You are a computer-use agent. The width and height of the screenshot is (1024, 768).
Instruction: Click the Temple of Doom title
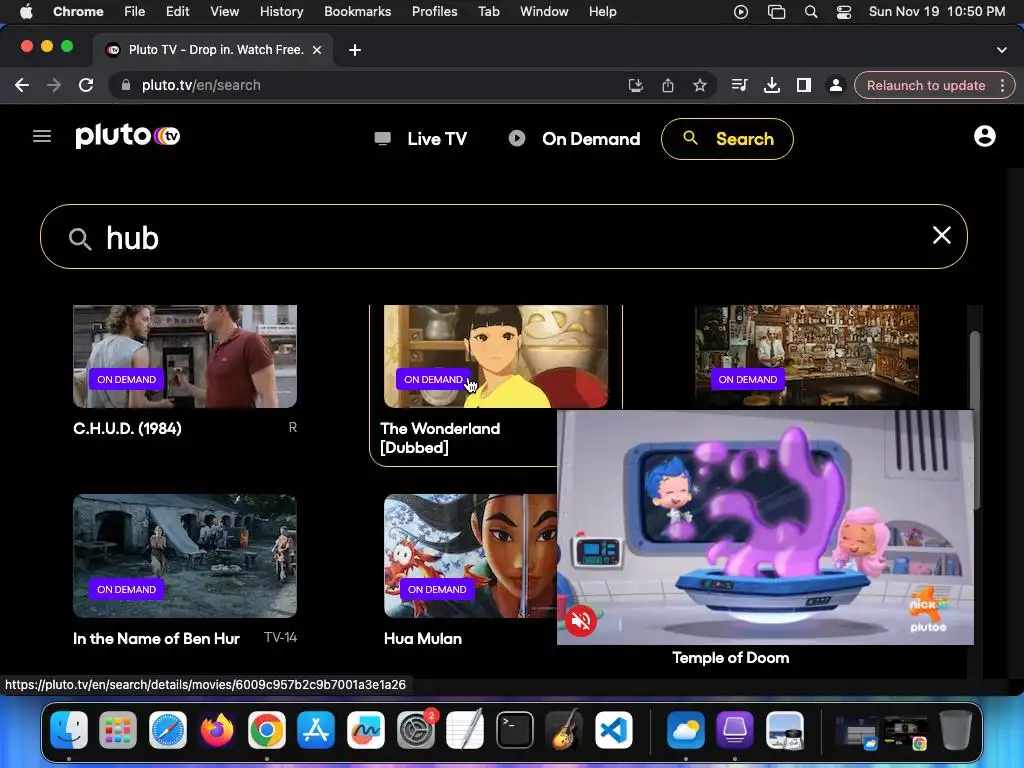pos(730,658)
